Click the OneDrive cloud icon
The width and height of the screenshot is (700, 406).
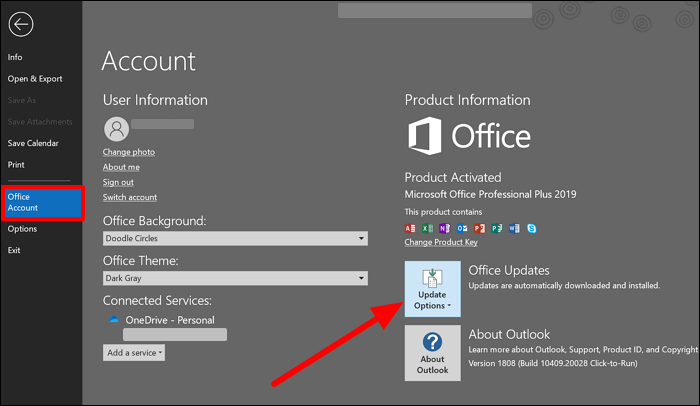tap(115, 319)
